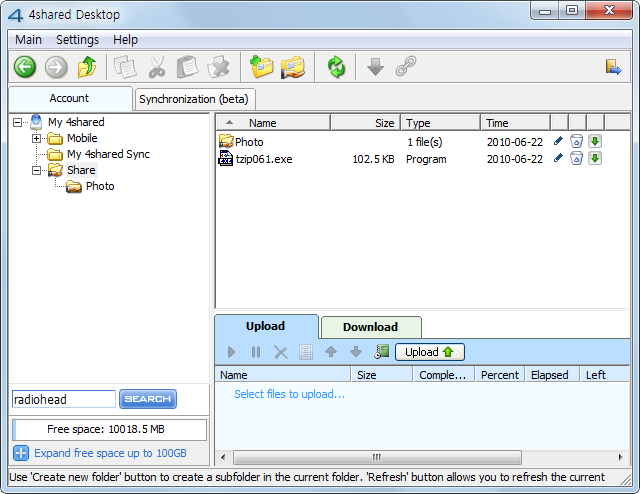Create a new folder via toolbar

coord(261,67)
